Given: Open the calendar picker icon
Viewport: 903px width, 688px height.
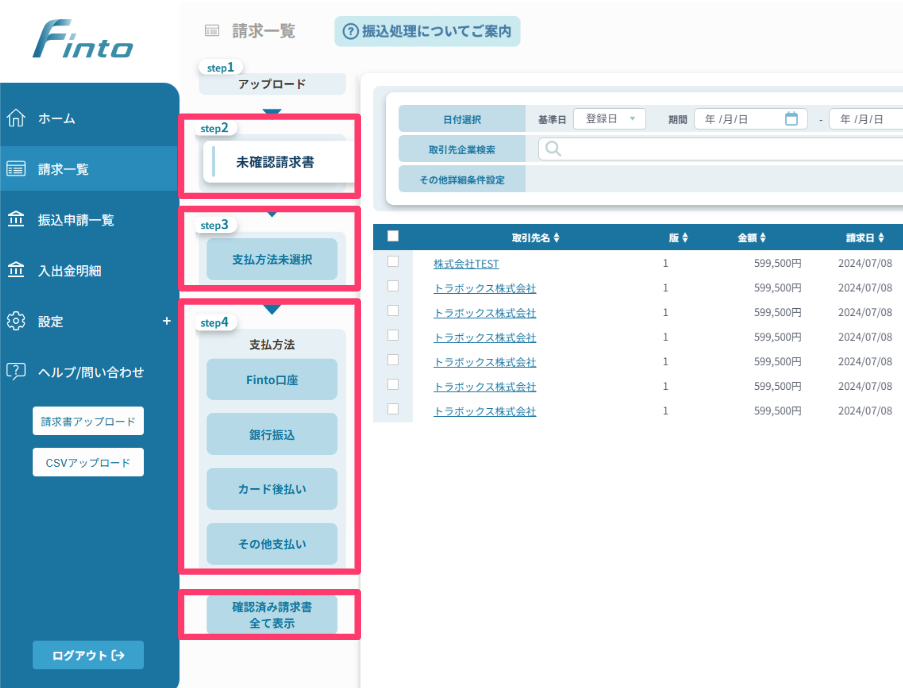Looking at the screenshot, I should point(791,119).
